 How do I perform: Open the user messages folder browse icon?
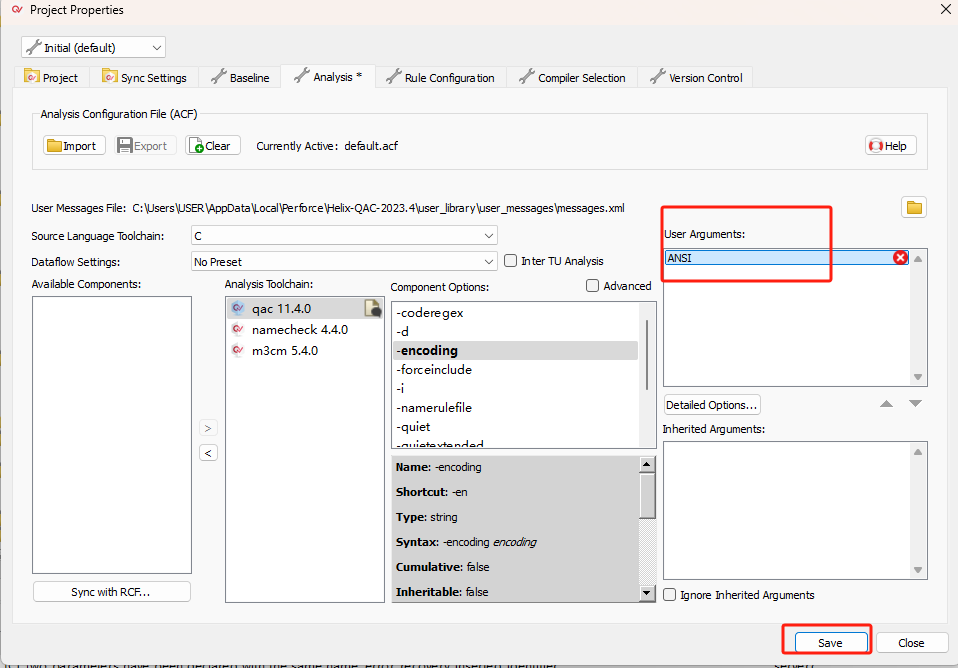913,208
